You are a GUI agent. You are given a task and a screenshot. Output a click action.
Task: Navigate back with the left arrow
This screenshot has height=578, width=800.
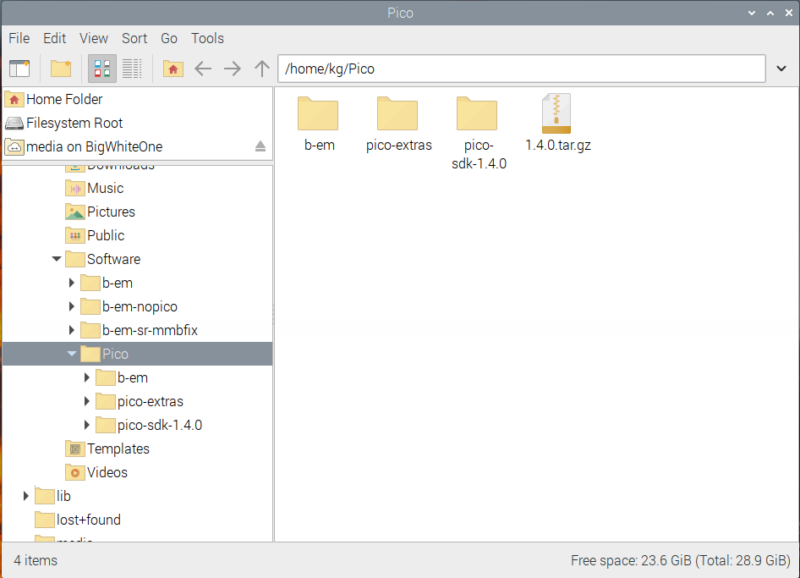[203, 68]
